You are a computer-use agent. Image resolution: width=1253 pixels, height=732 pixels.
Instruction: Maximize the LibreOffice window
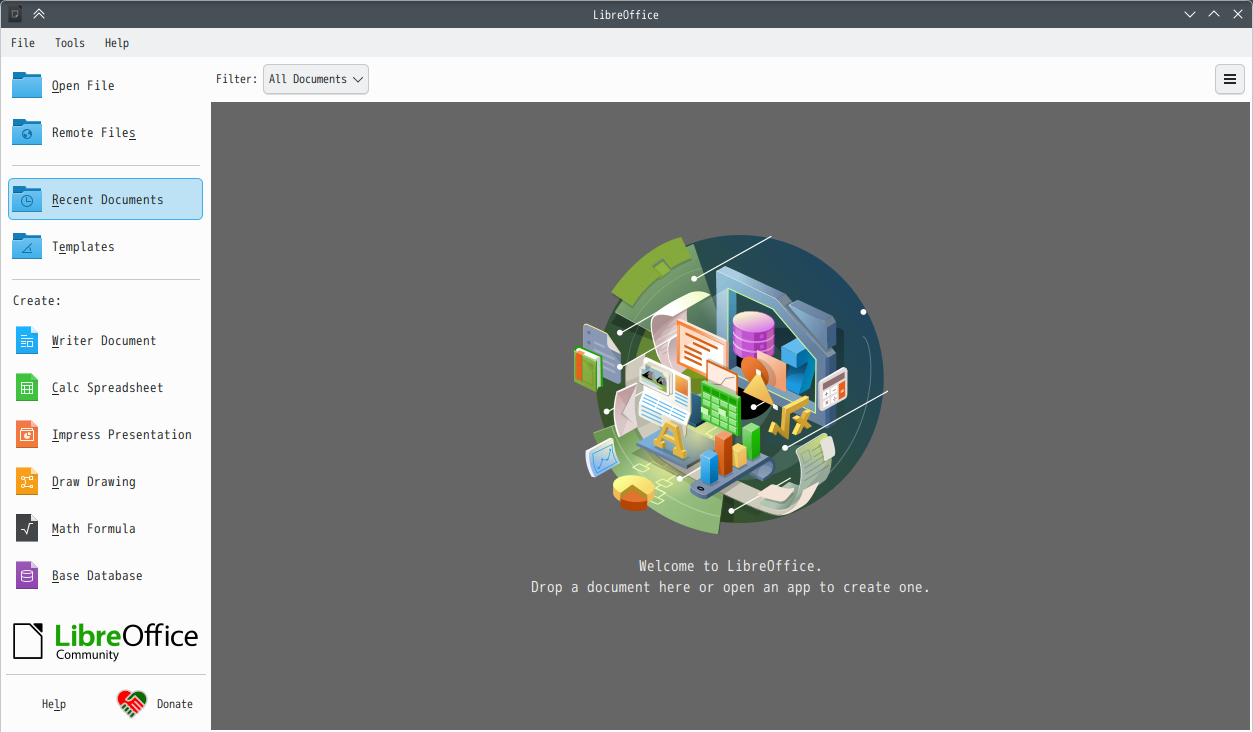click(x=1214, y=14)
